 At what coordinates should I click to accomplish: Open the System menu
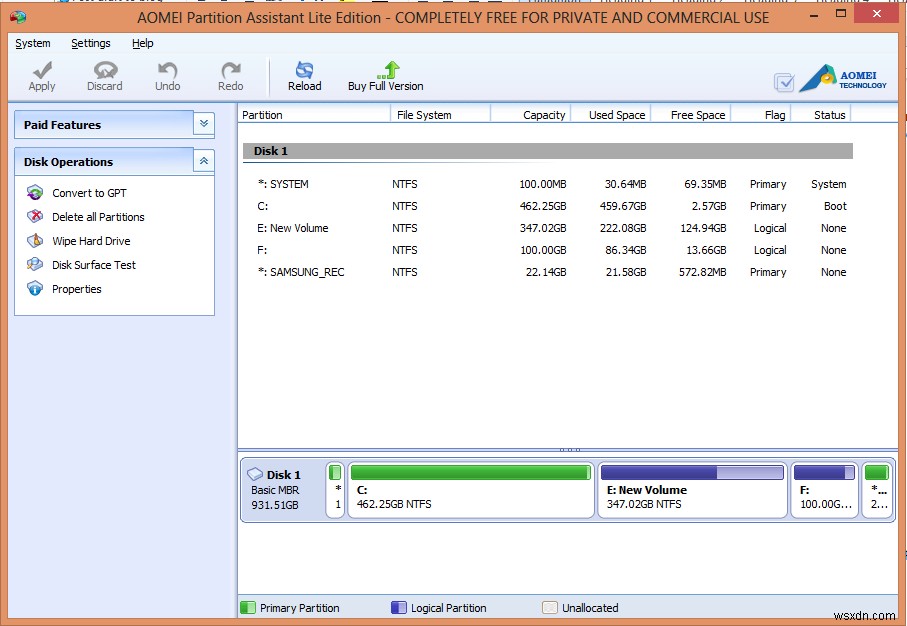[x=32, y=43]
